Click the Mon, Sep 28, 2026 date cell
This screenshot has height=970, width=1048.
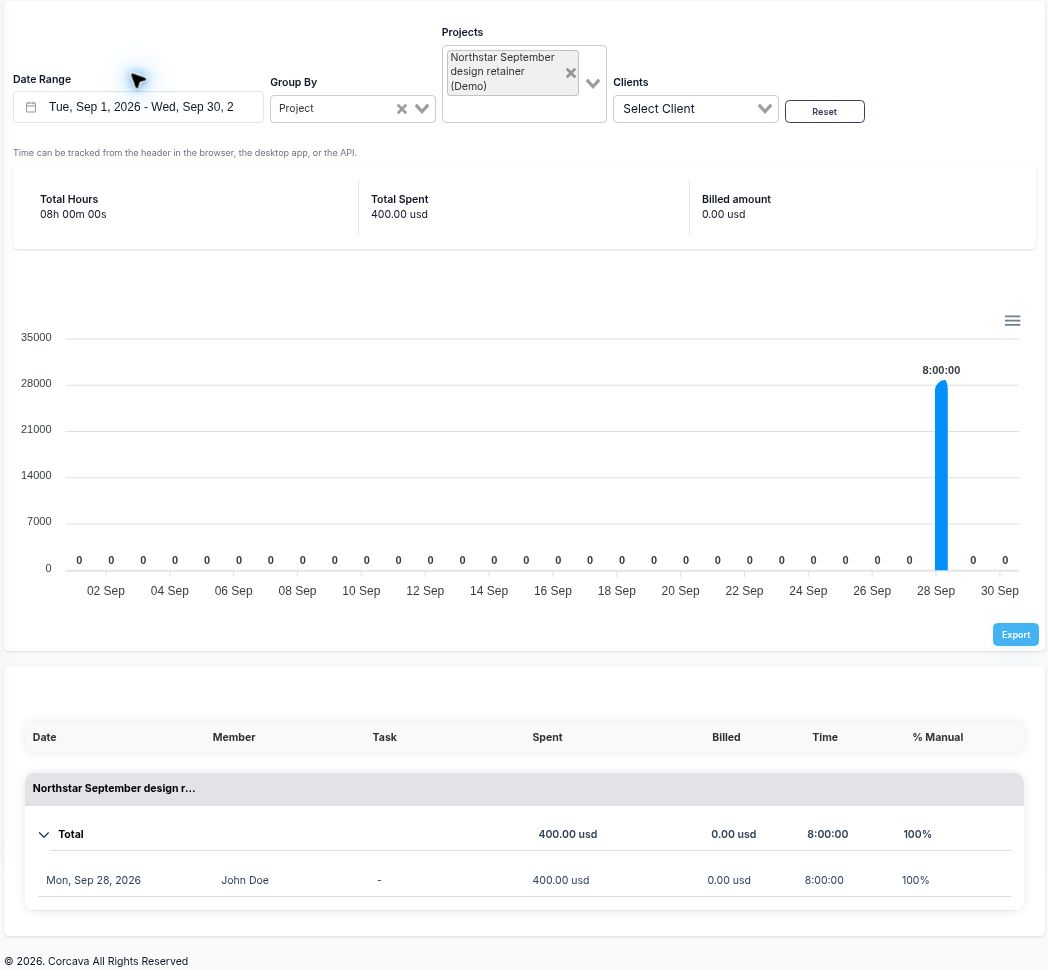(94, 880)
